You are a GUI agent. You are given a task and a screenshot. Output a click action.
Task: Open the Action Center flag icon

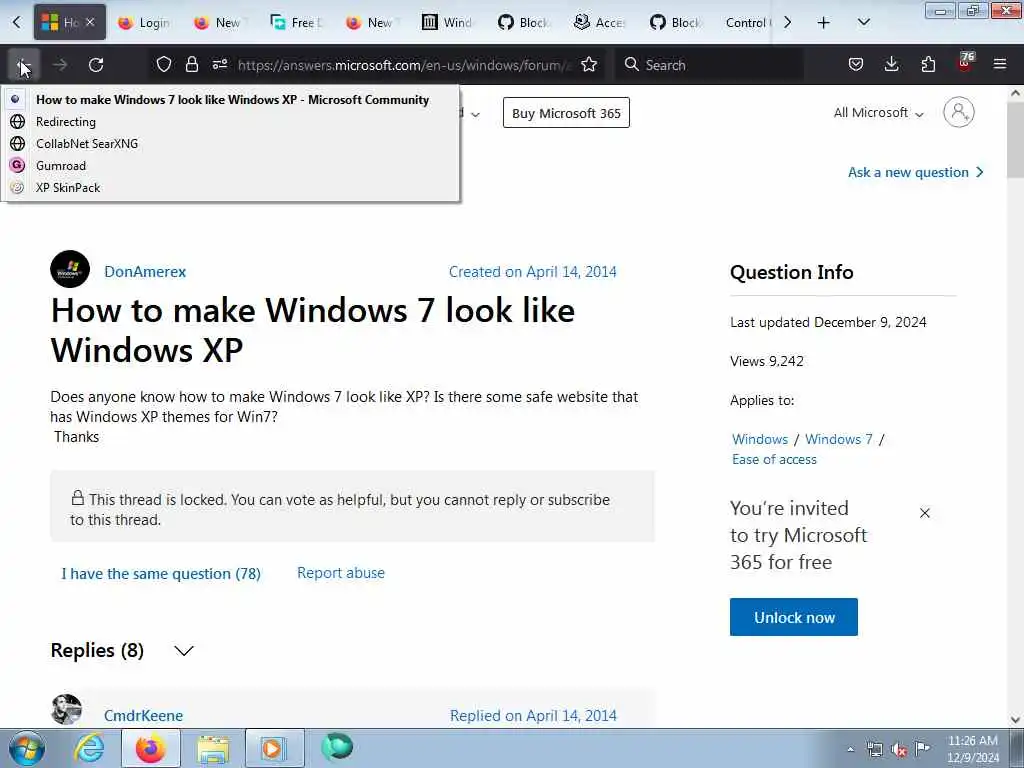[x=922, y=749]
